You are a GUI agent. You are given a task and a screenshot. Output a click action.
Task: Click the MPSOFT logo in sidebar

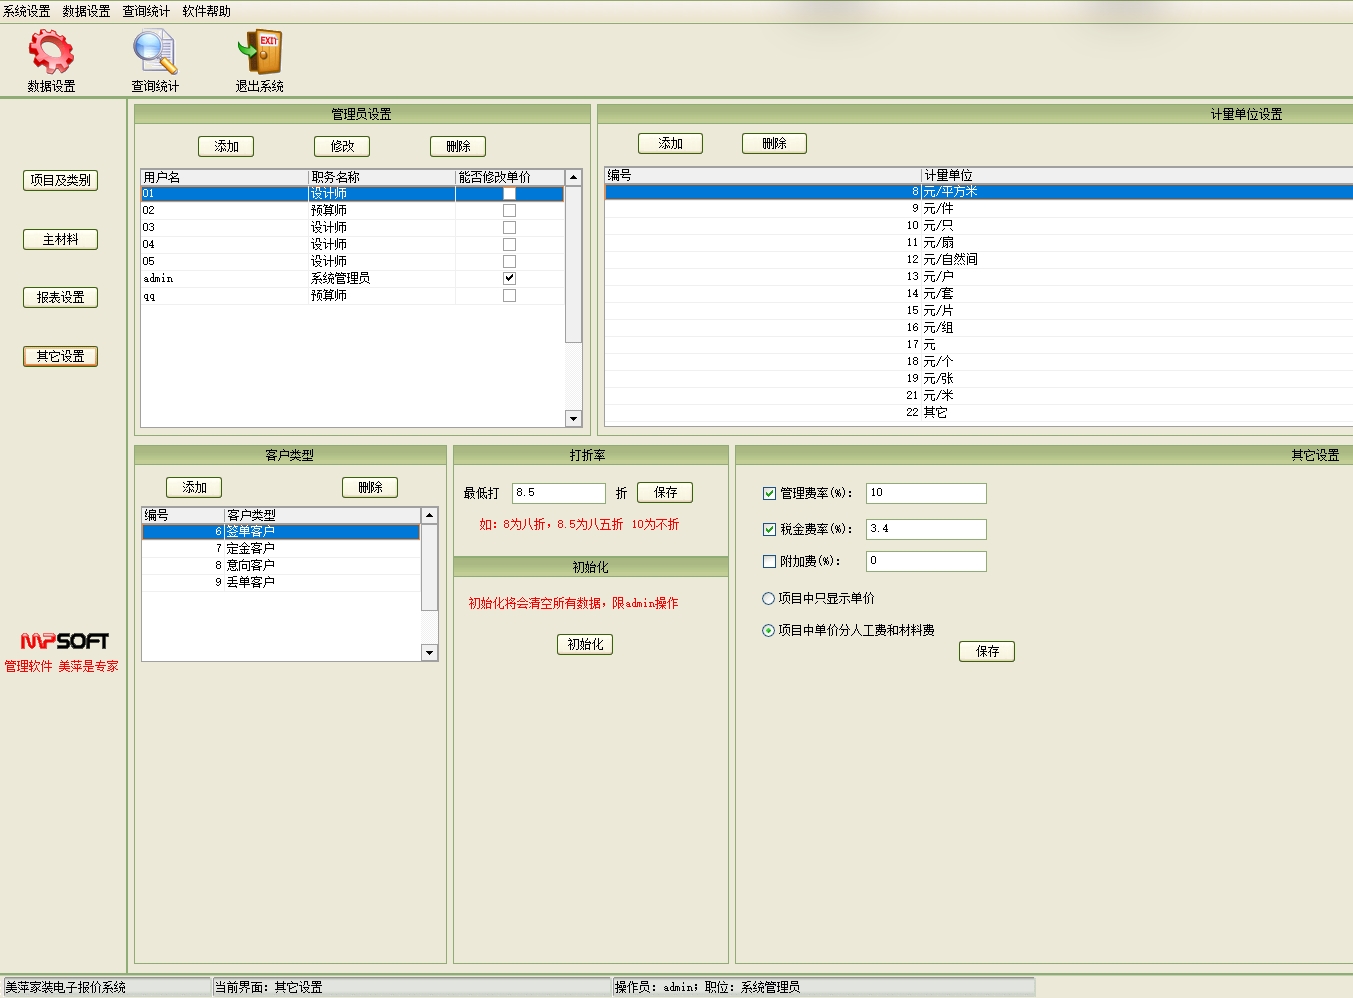[64, 641]
